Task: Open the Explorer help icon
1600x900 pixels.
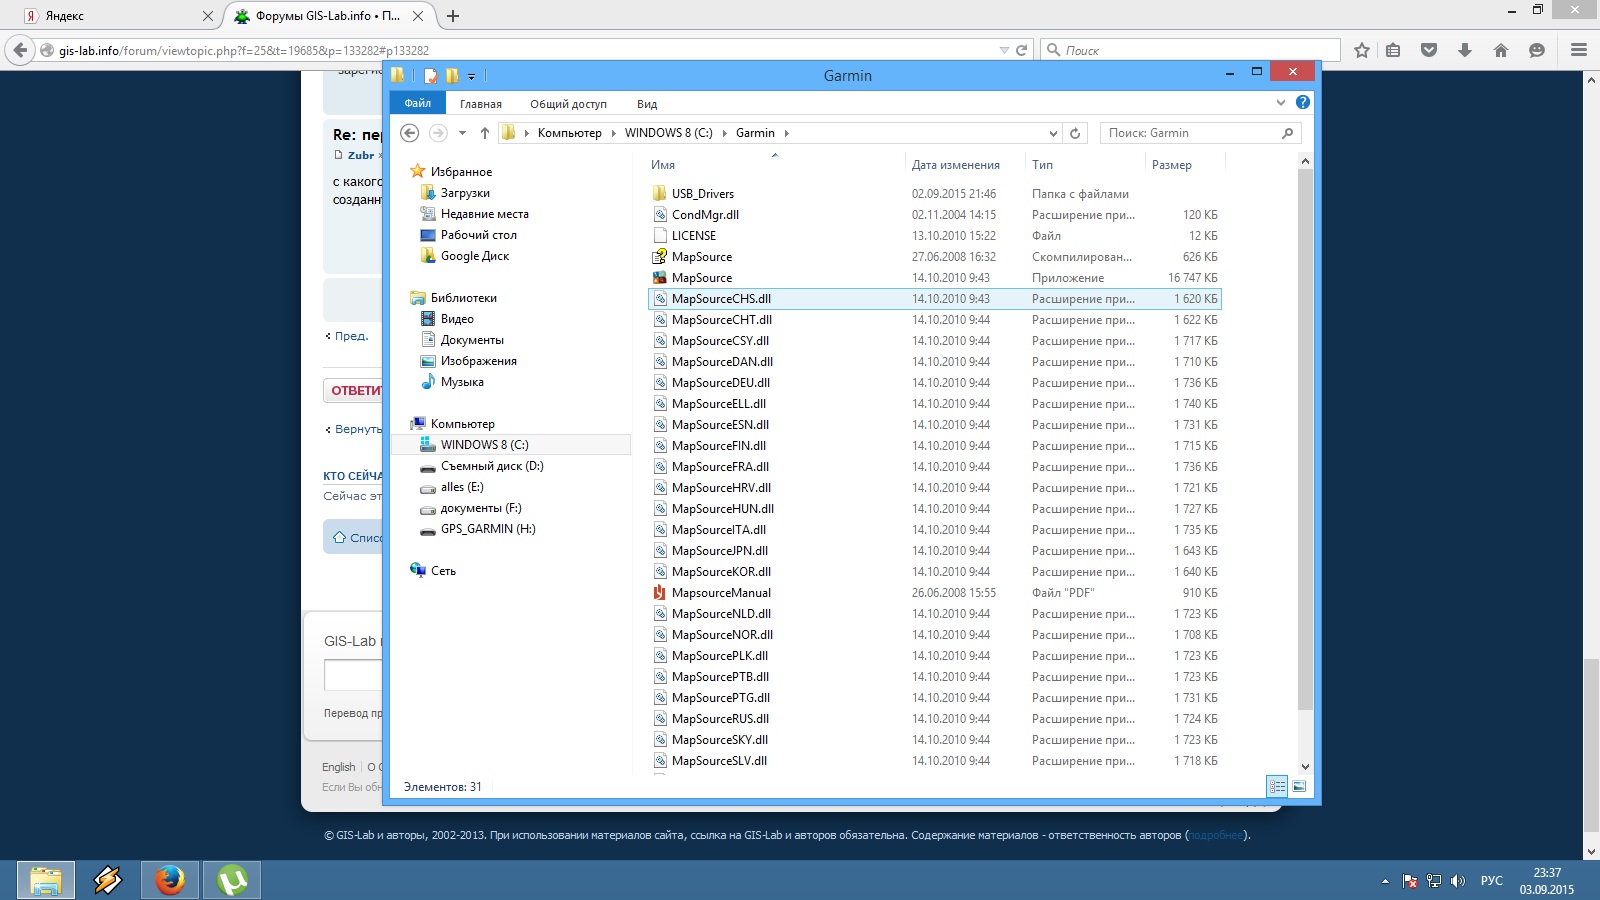Action: coord(1303,102)
